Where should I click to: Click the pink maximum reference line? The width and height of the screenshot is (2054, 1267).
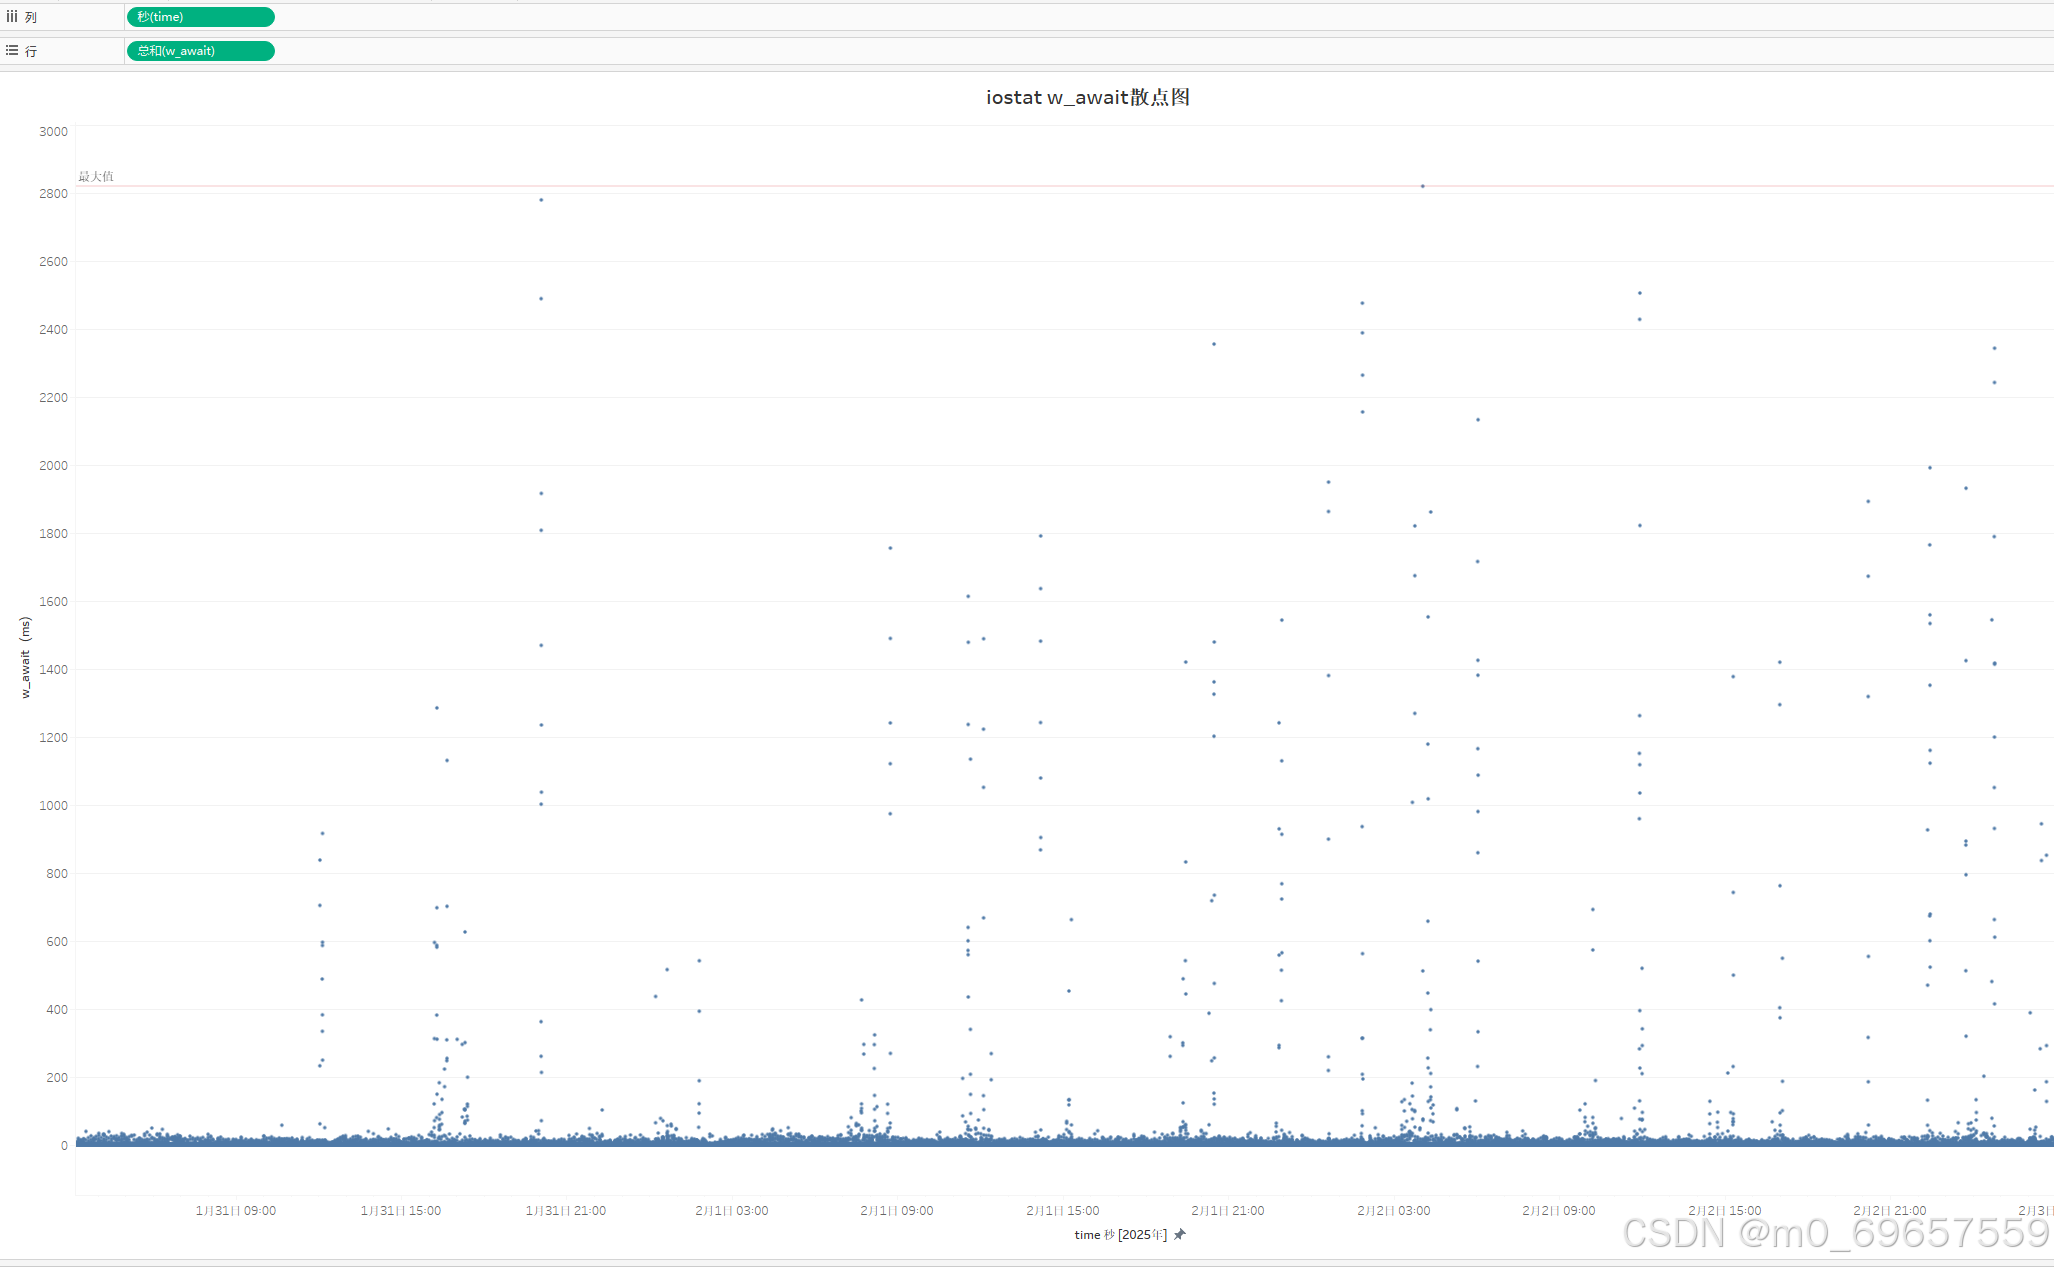pos(800,186)
